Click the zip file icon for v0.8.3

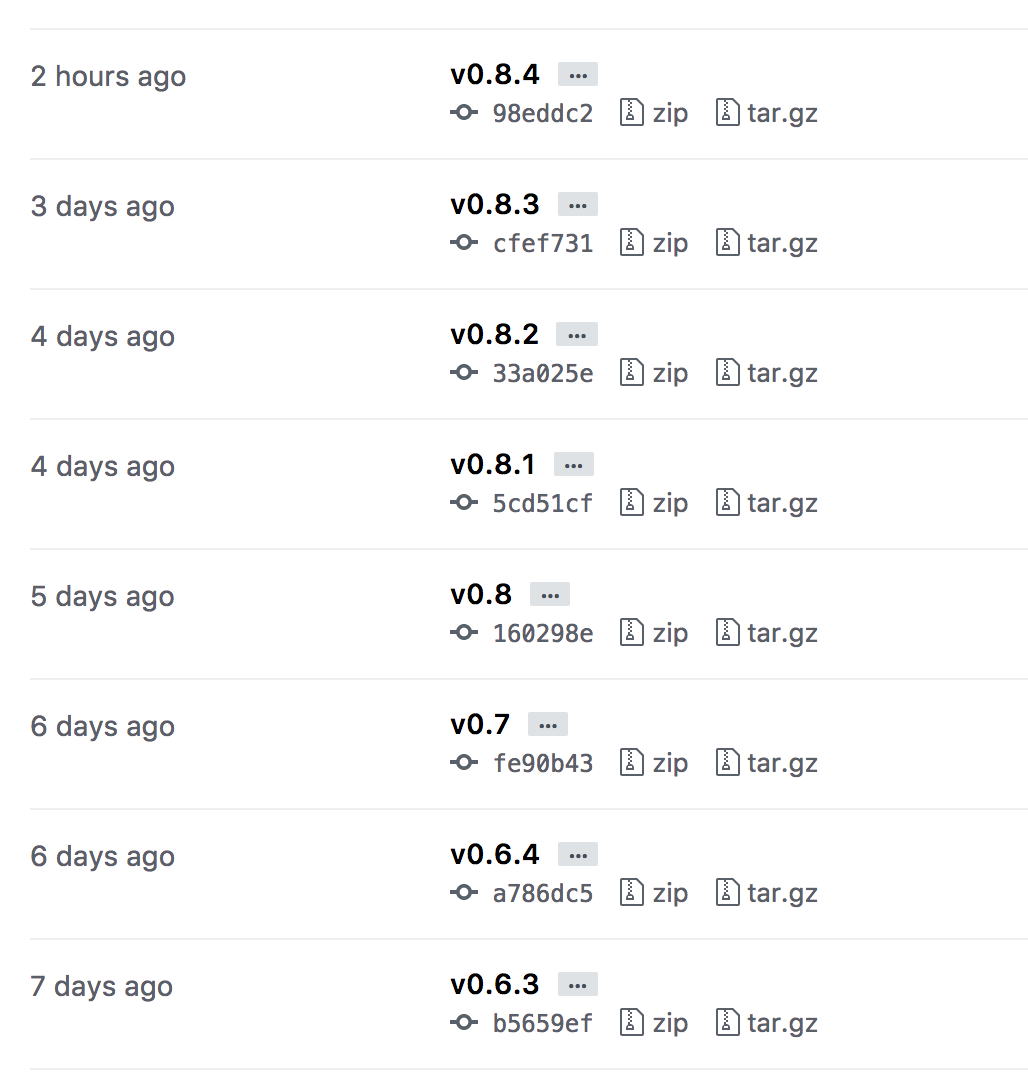(x=632, y=243)
